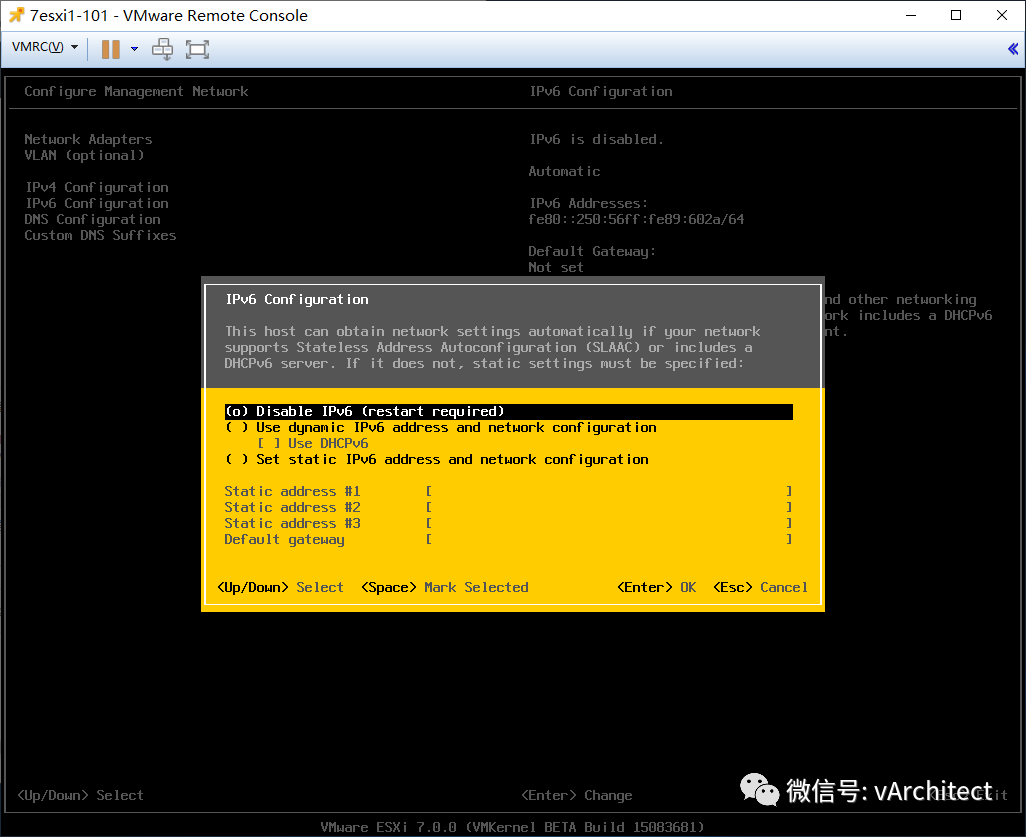Click the 'Not set' default gateway value
Image resolution: width=1026 pixels, height=837 pixels.
[x=556, y=267]
